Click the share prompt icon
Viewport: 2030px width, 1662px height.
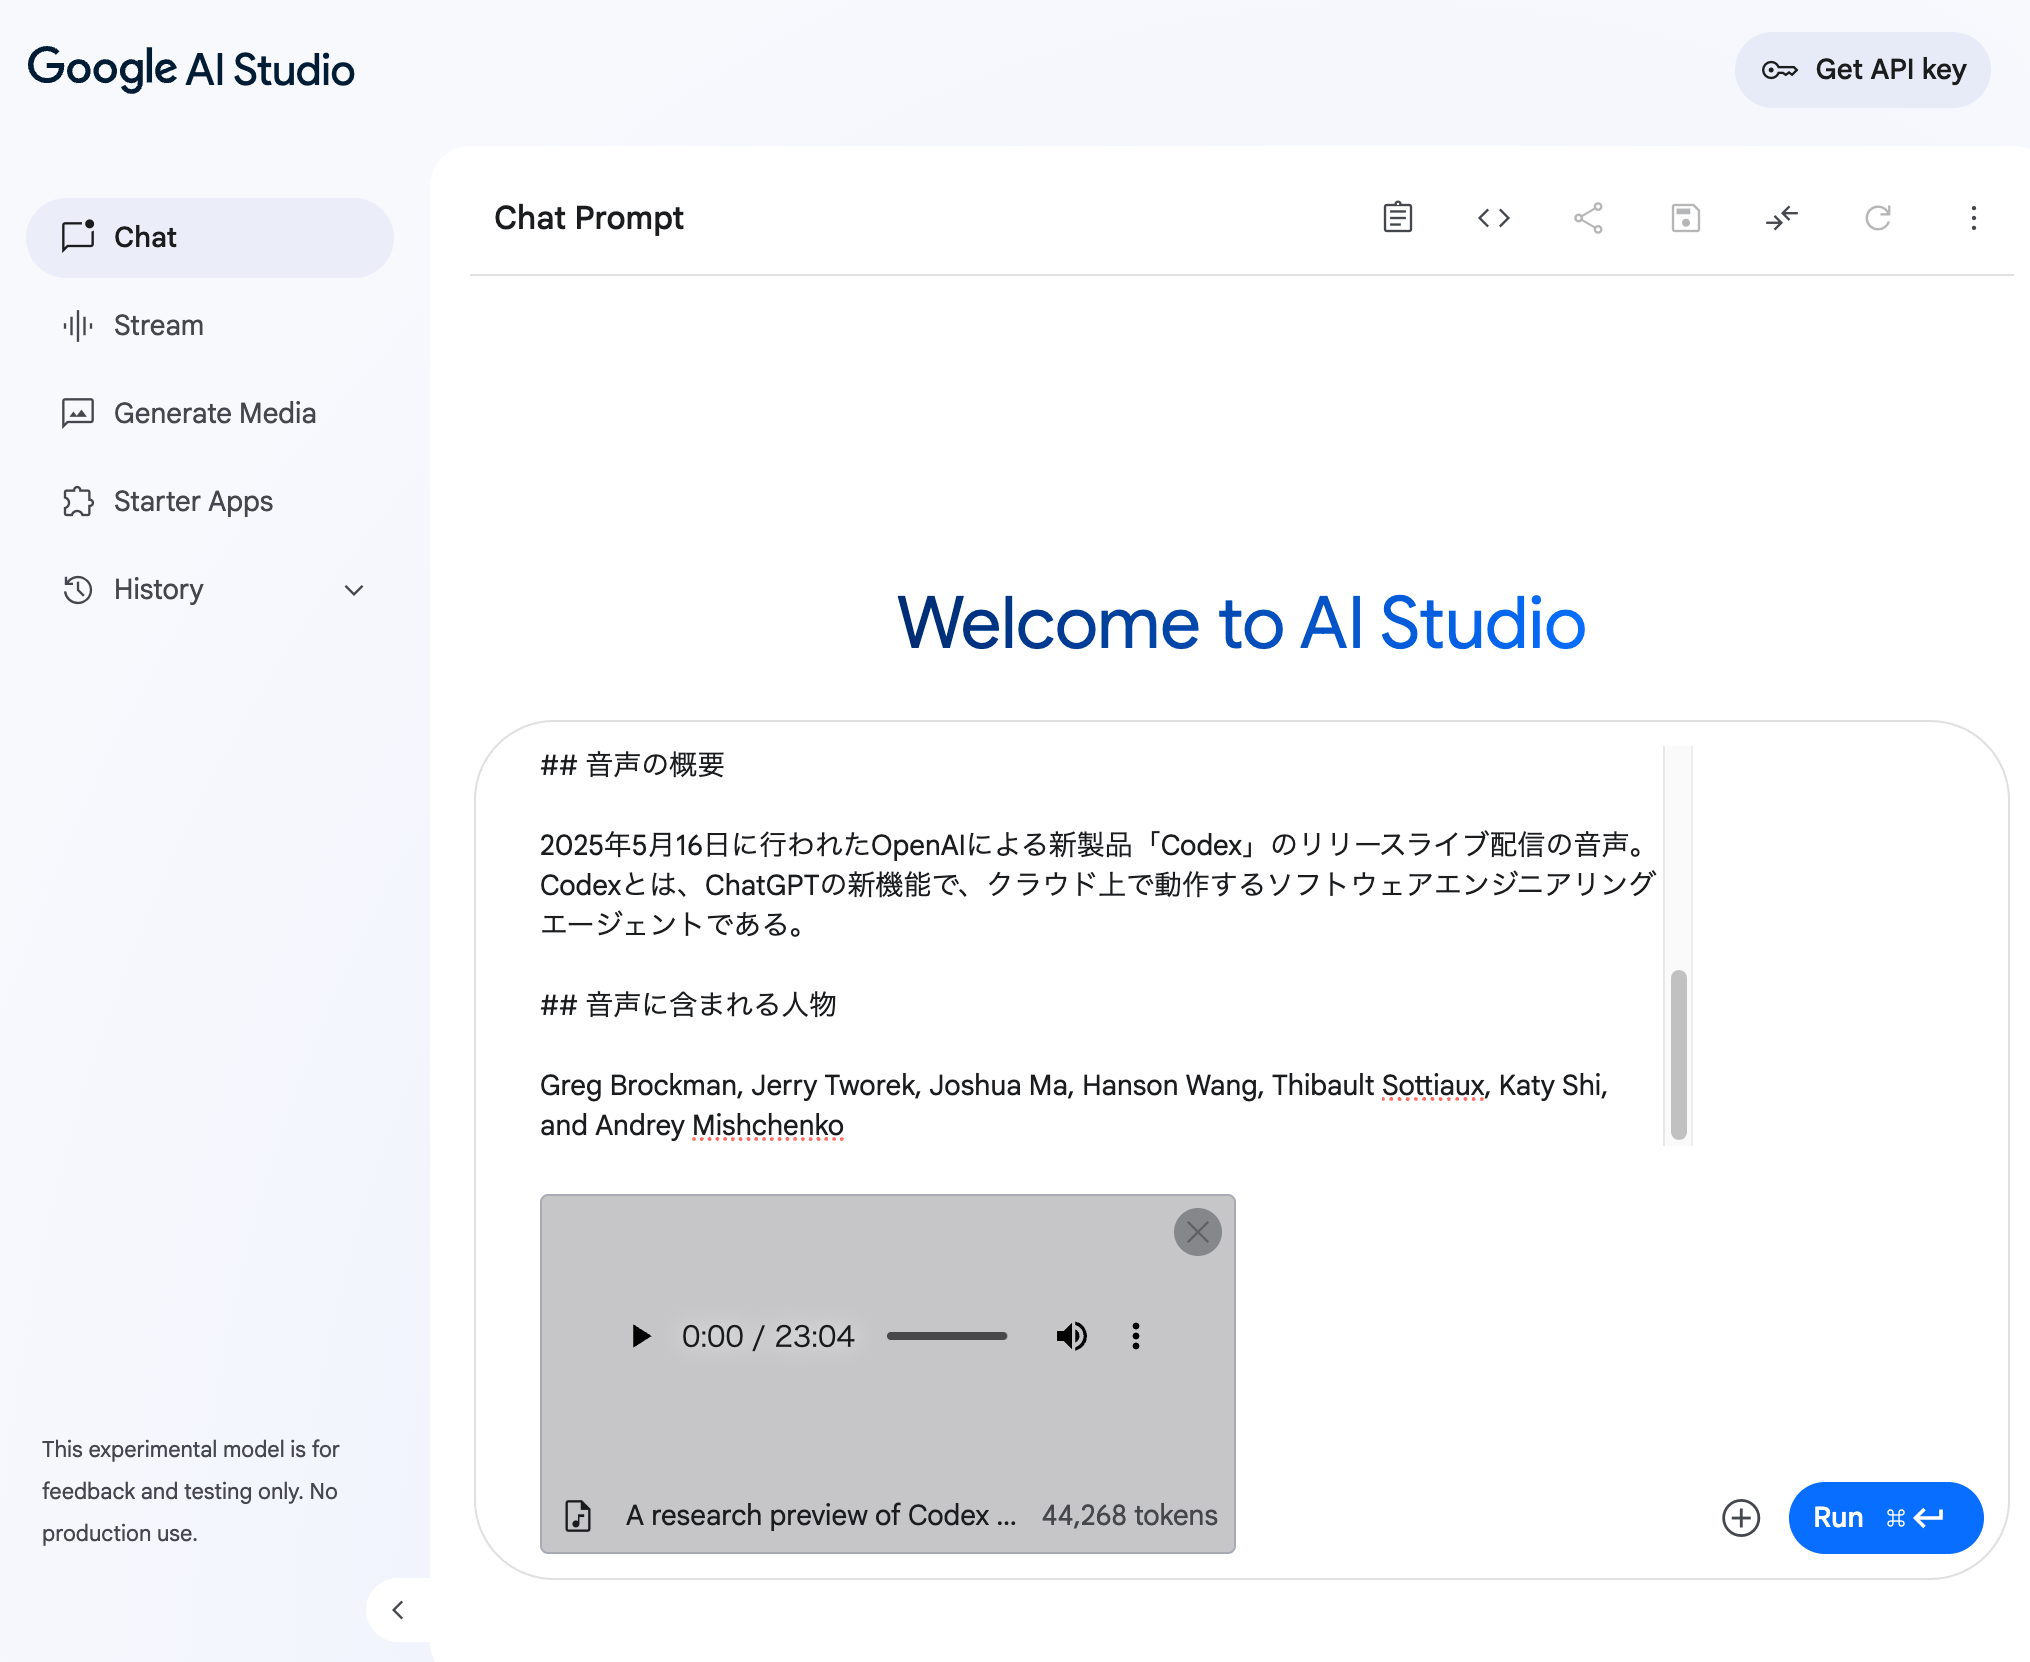point(1588,218)
